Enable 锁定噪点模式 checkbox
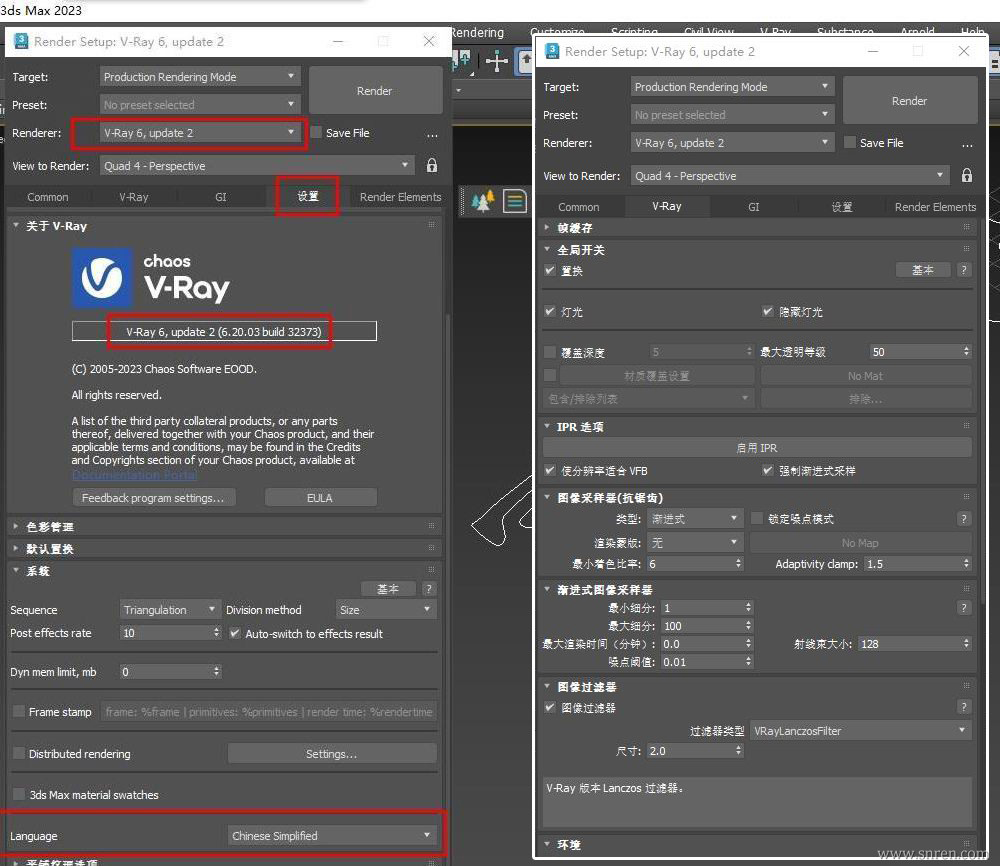 click(x=757, y=518)
